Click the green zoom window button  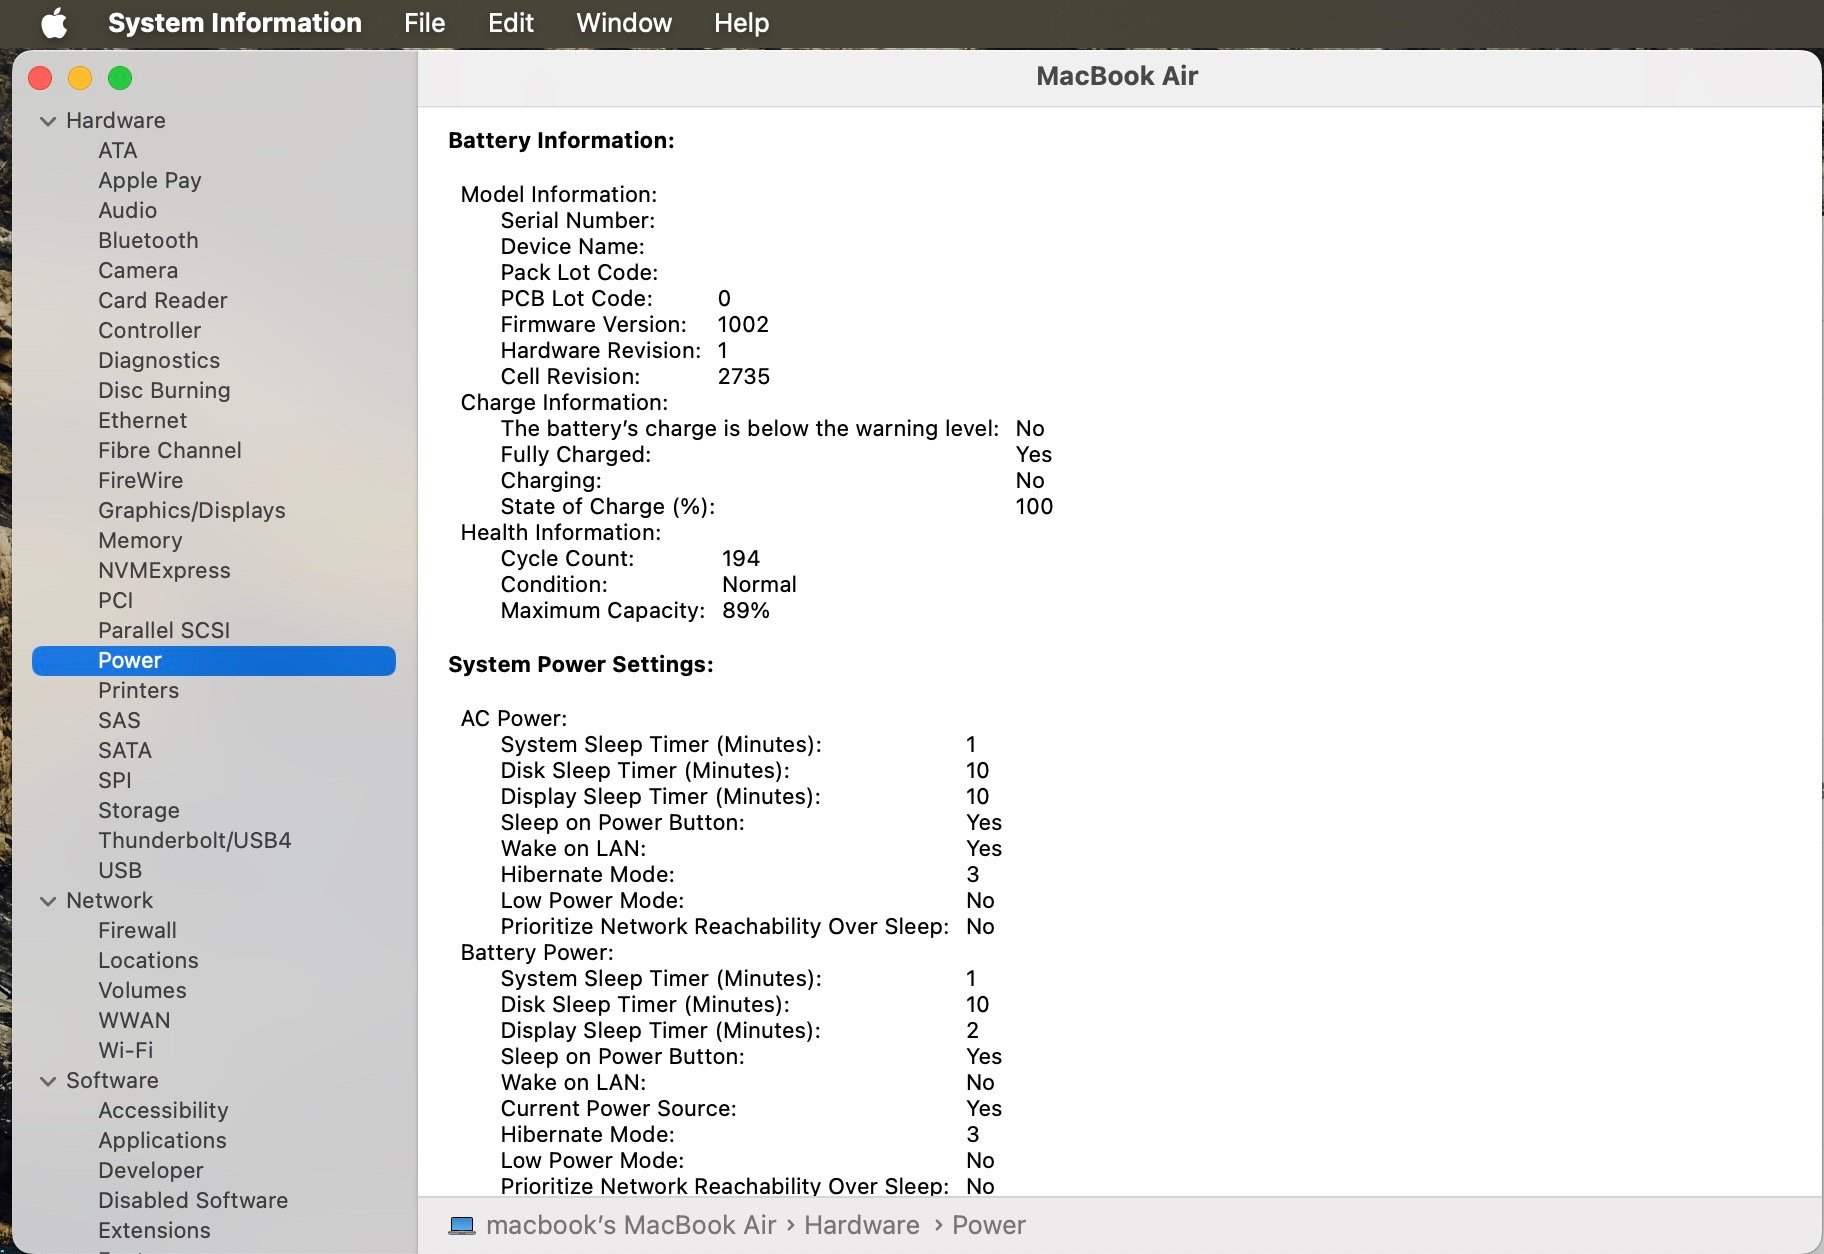120,78
